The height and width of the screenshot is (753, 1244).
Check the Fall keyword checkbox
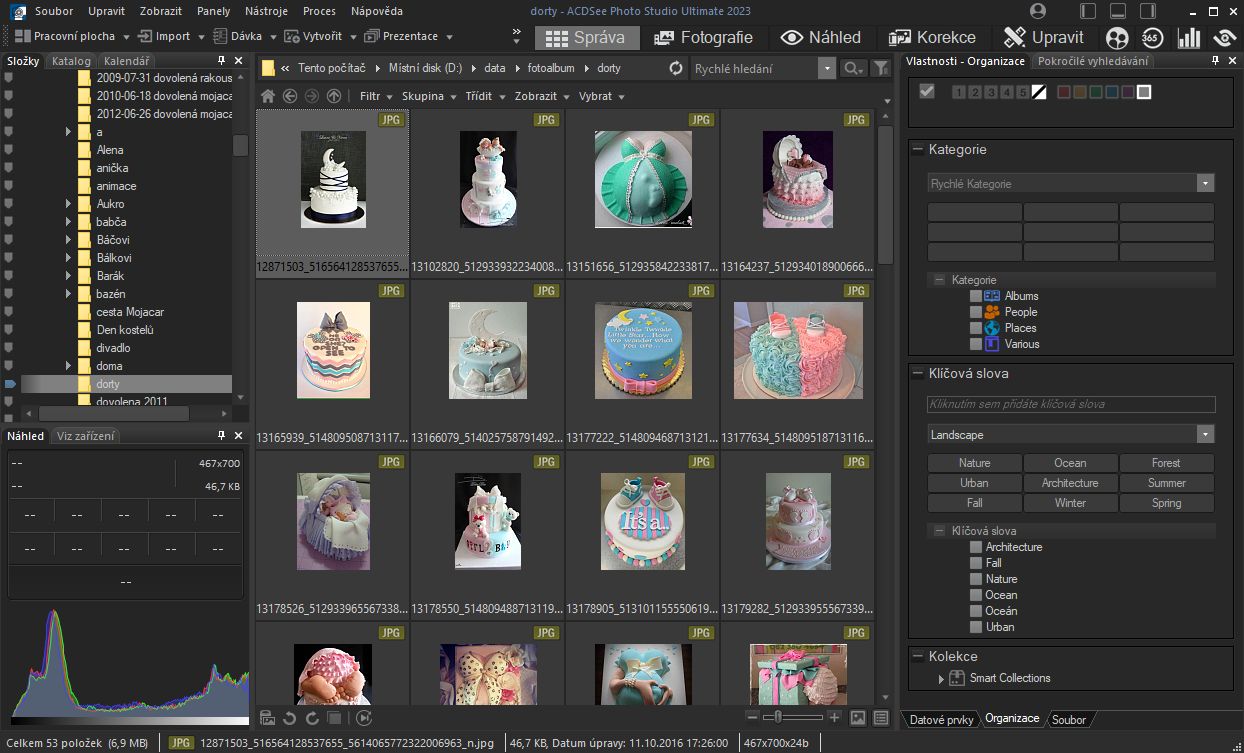(x=976, y=563)
